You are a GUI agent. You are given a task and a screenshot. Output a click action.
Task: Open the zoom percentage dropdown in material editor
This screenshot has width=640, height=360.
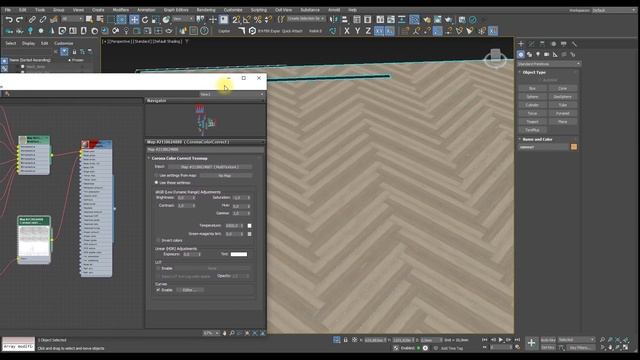[x=211, y=333]
